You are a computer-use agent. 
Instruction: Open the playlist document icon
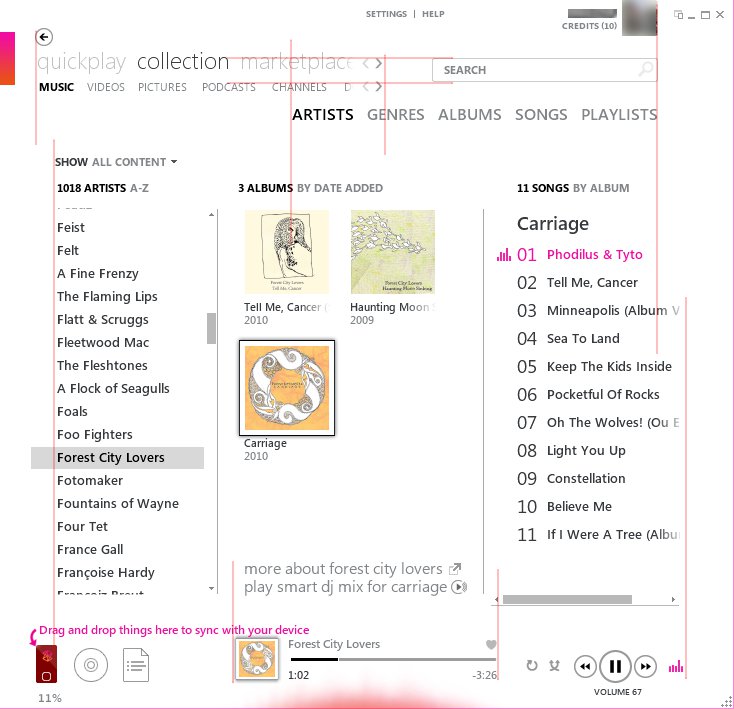coord(136,665)
